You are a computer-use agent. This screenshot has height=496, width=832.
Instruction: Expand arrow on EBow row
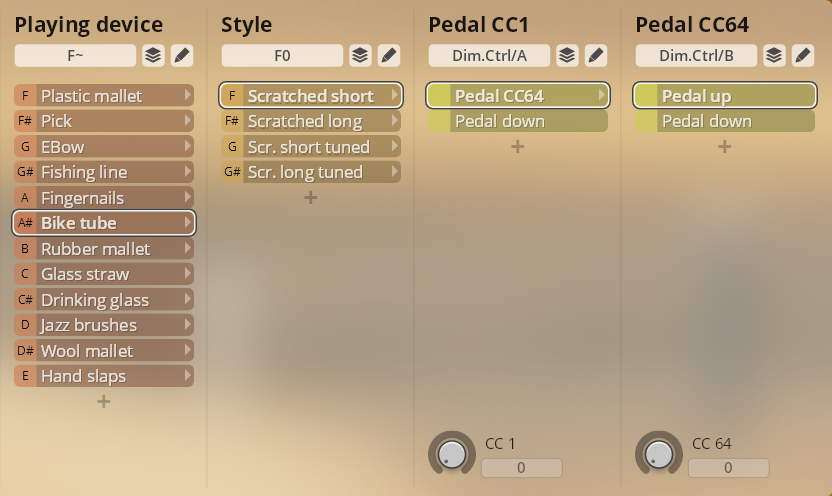click(187, 146)
